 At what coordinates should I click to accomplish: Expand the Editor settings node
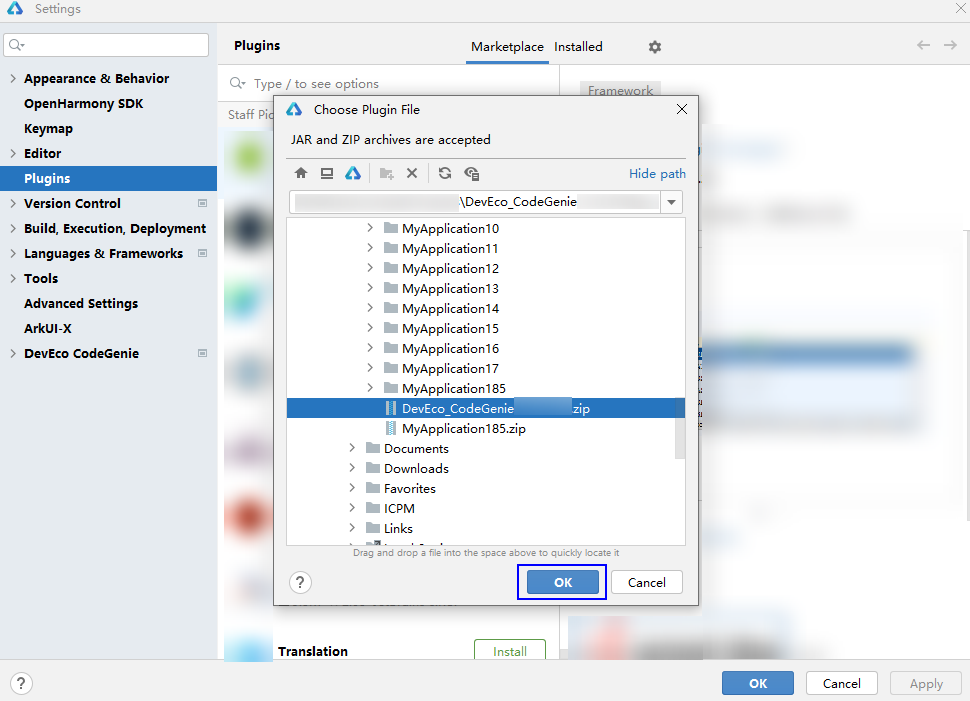13,153
